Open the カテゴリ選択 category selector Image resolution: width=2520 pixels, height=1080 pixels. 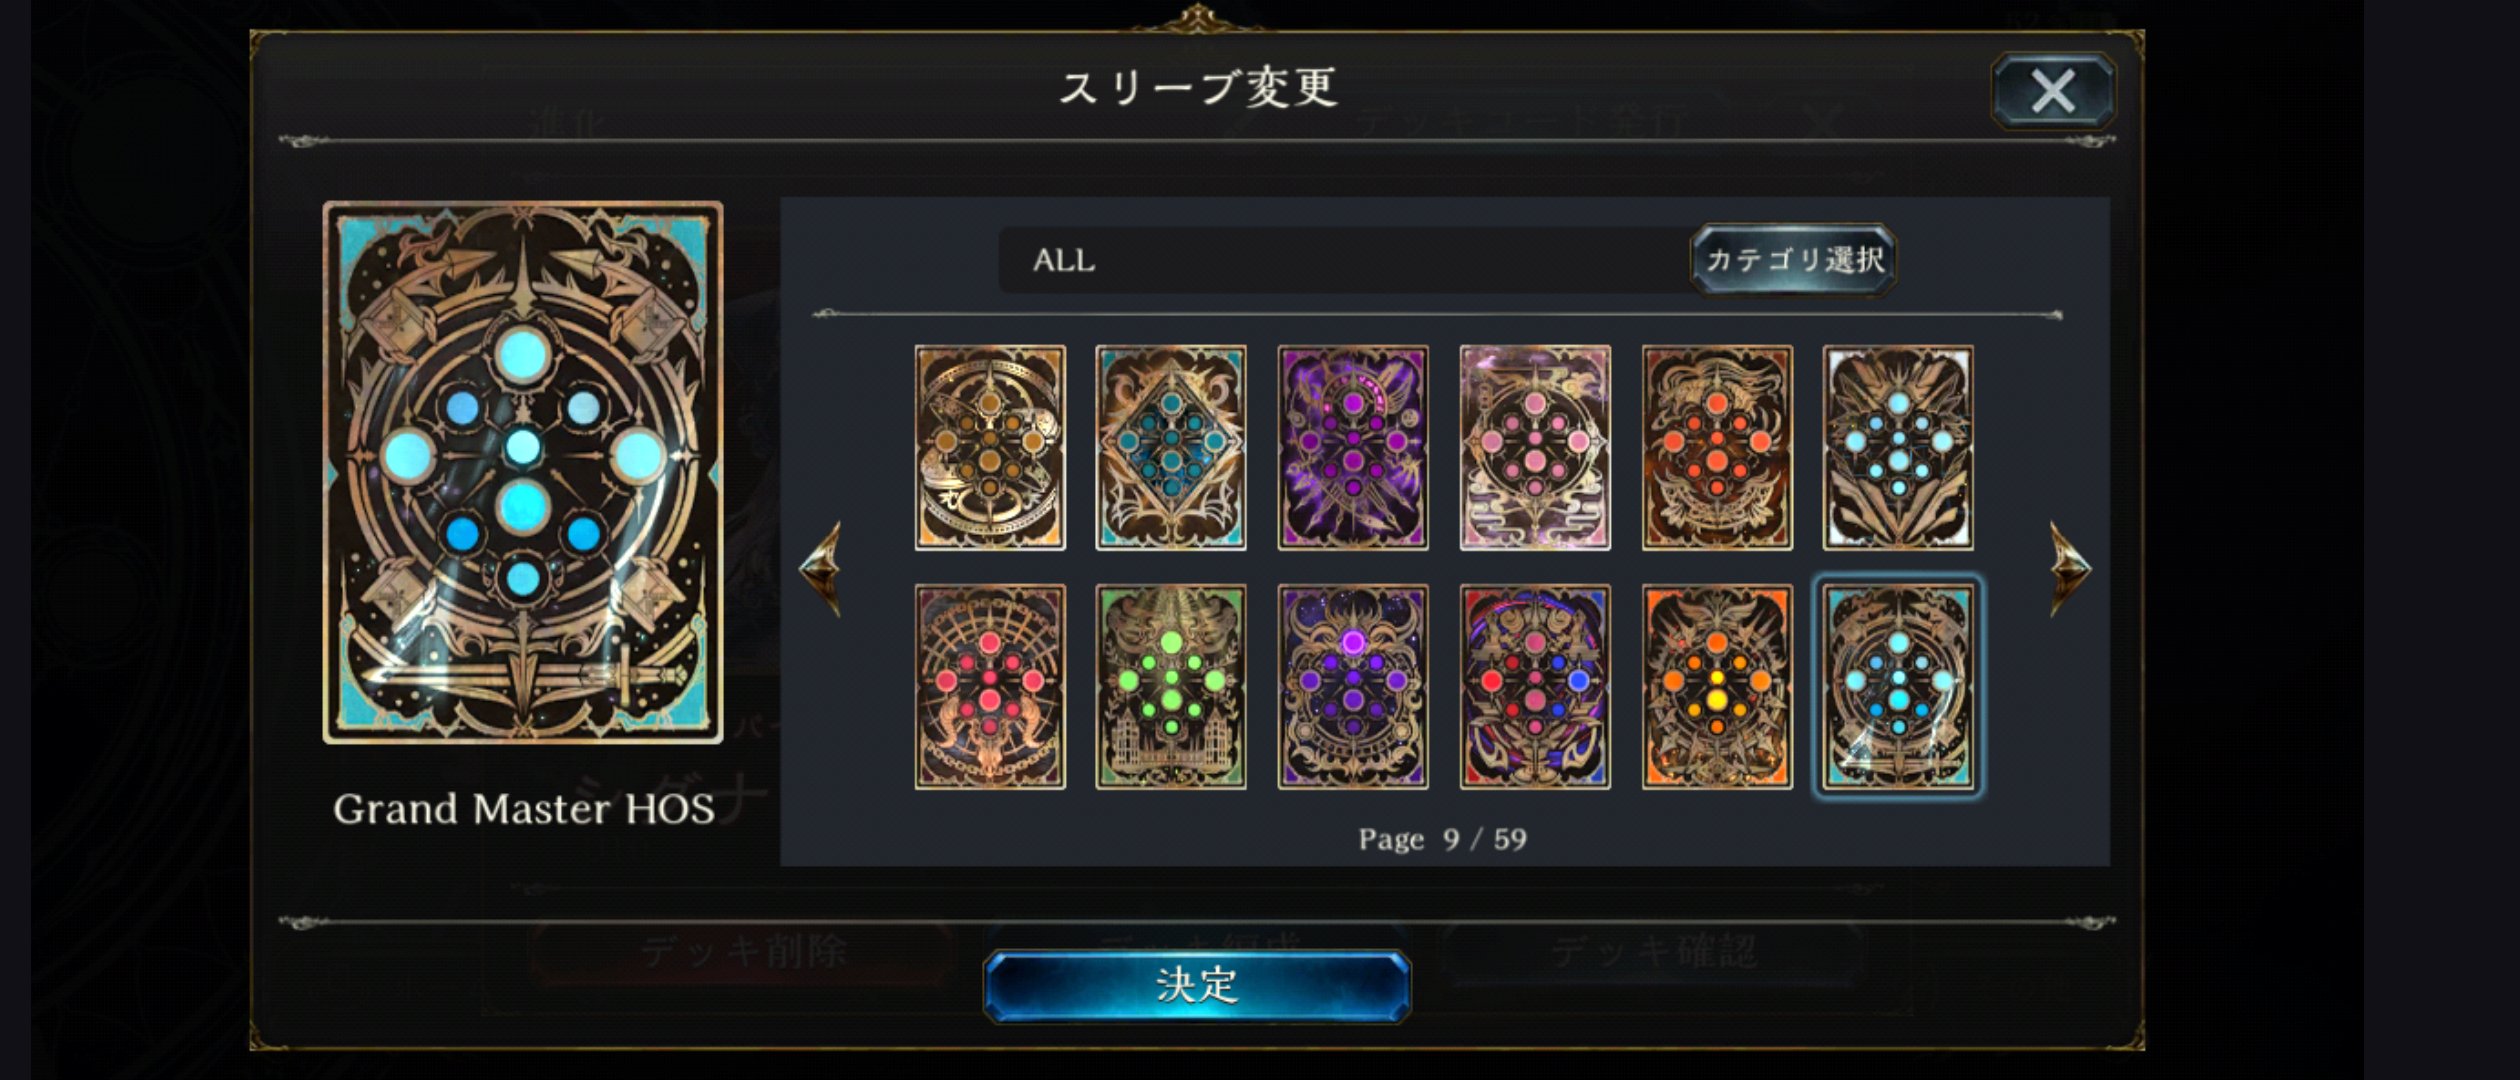click(x=1794, y=260)
